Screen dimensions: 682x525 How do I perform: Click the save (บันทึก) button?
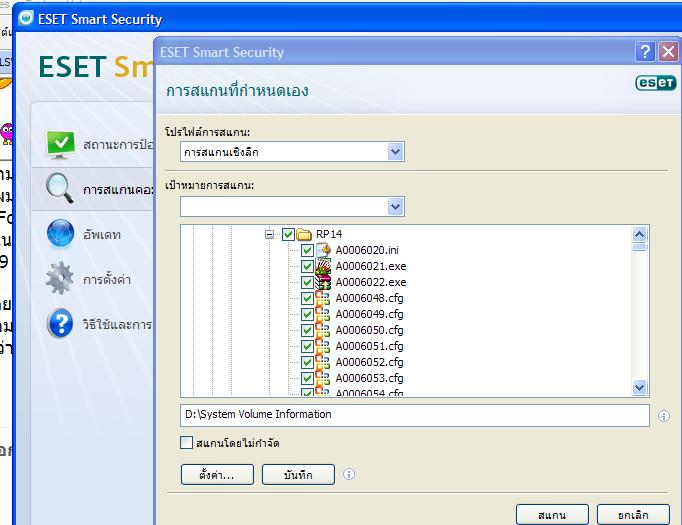(298, 475)
